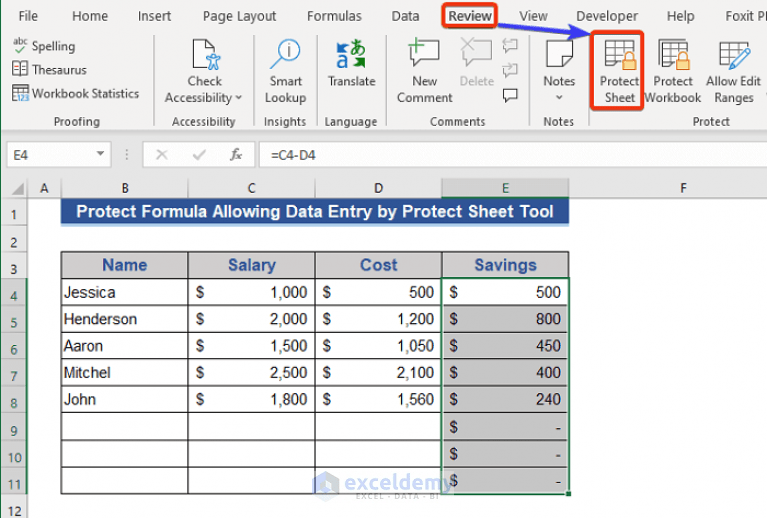Click the title cell Protect Formula Allowing Data Entry
This screenshot has height=518, width=767.
coord(315,212)
